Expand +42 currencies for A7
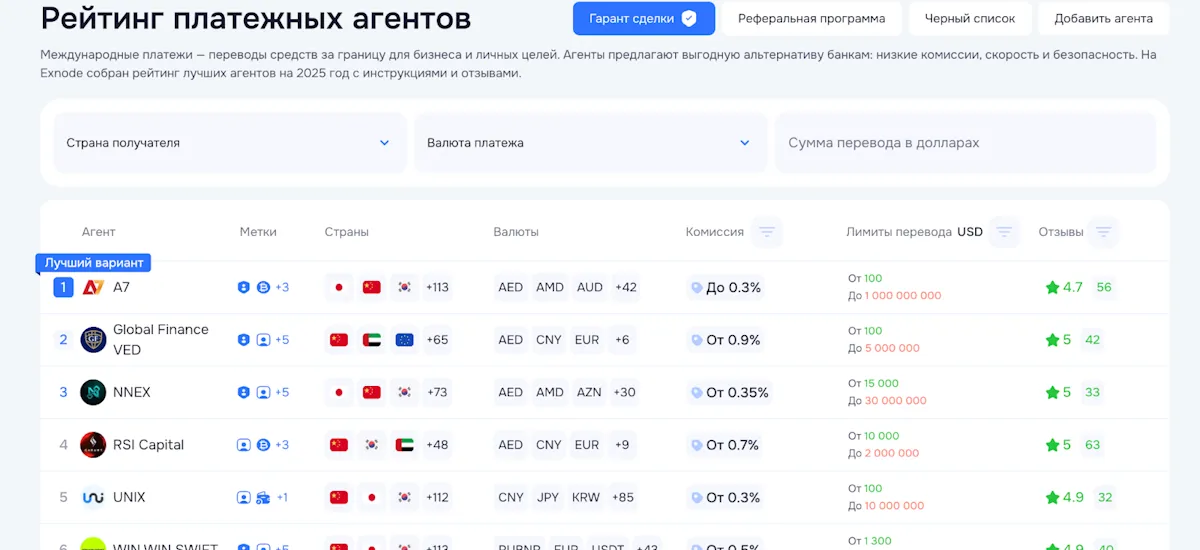 click(x=625, y=287)
